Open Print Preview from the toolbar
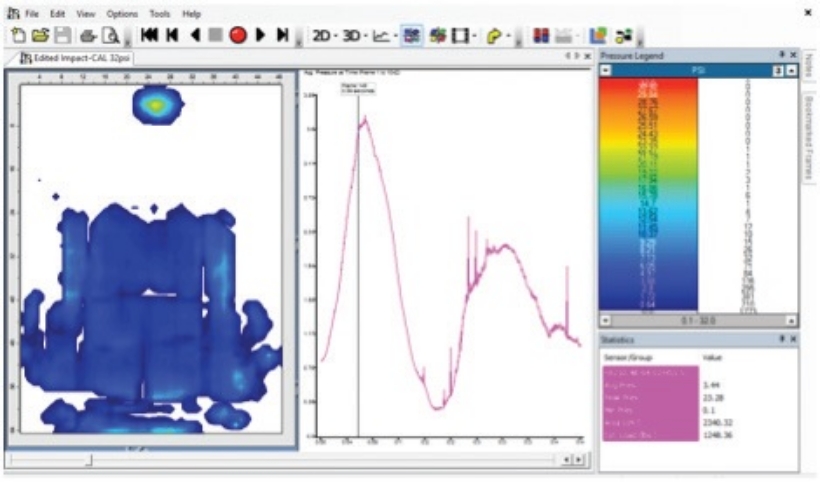 click(x=109, y=36)
